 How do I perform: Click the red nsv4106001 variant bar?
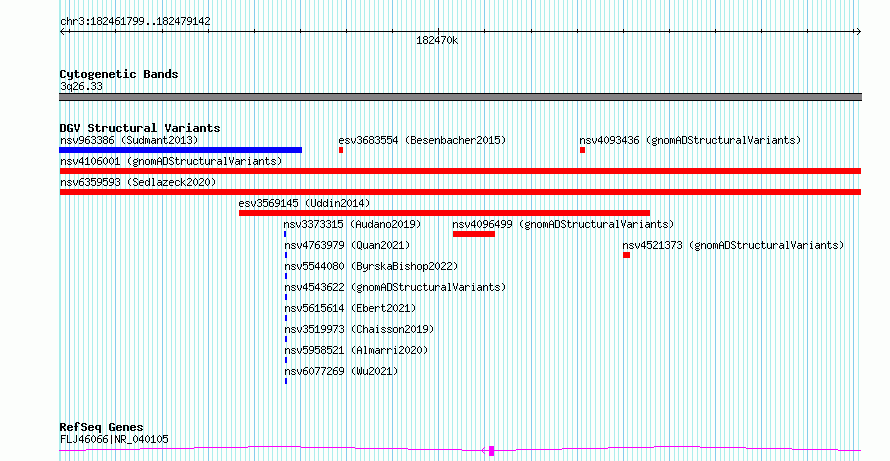tap(460, 171)
